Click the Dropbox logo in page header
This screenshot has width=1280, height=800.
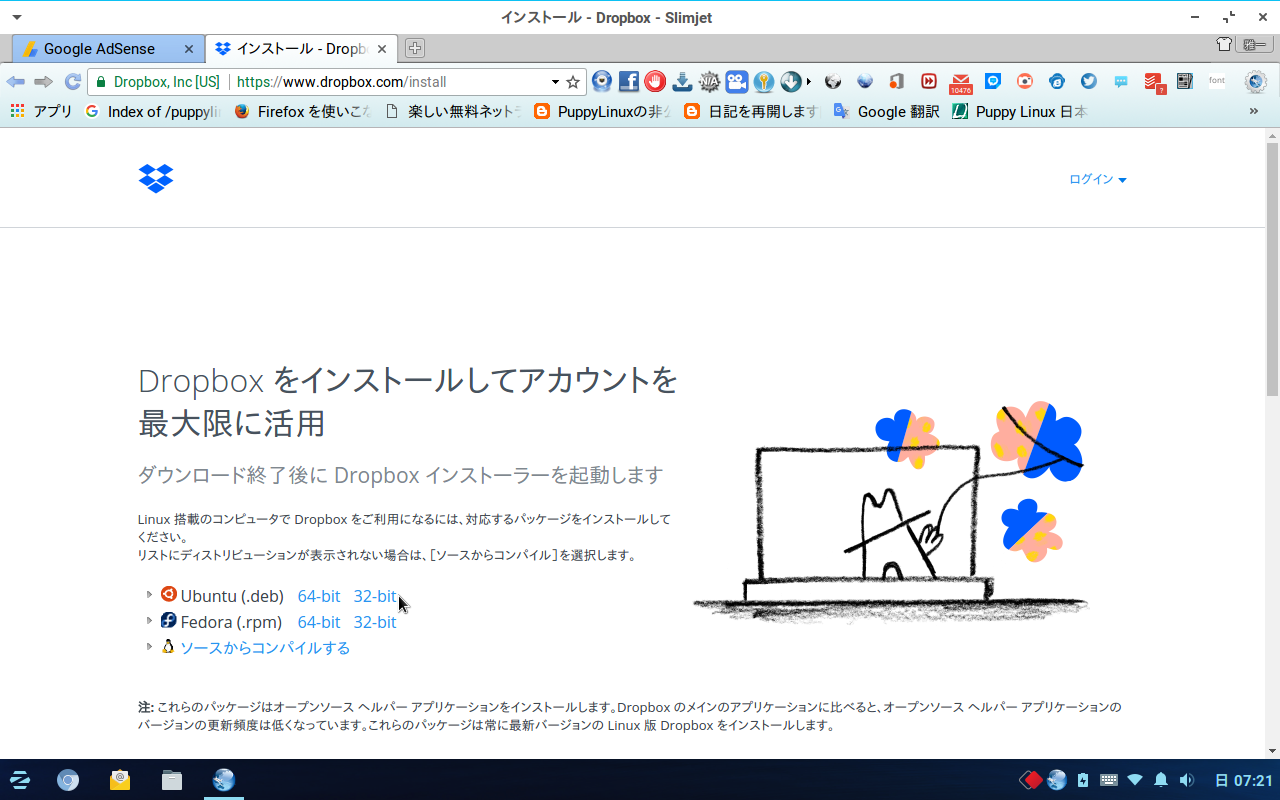point(156,179)
